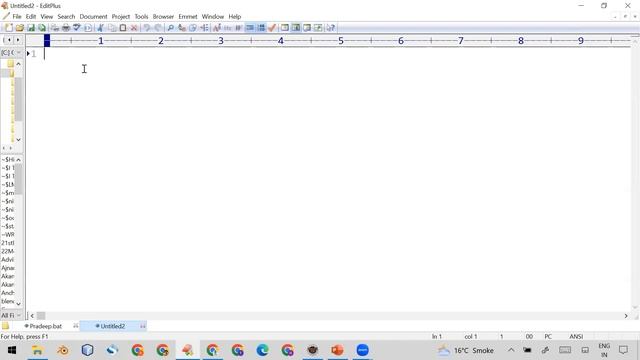Click ANSI encoding in status bar
Image resolution: width=640 pixels, height=360 pixels.
click(x=576, y=336)
